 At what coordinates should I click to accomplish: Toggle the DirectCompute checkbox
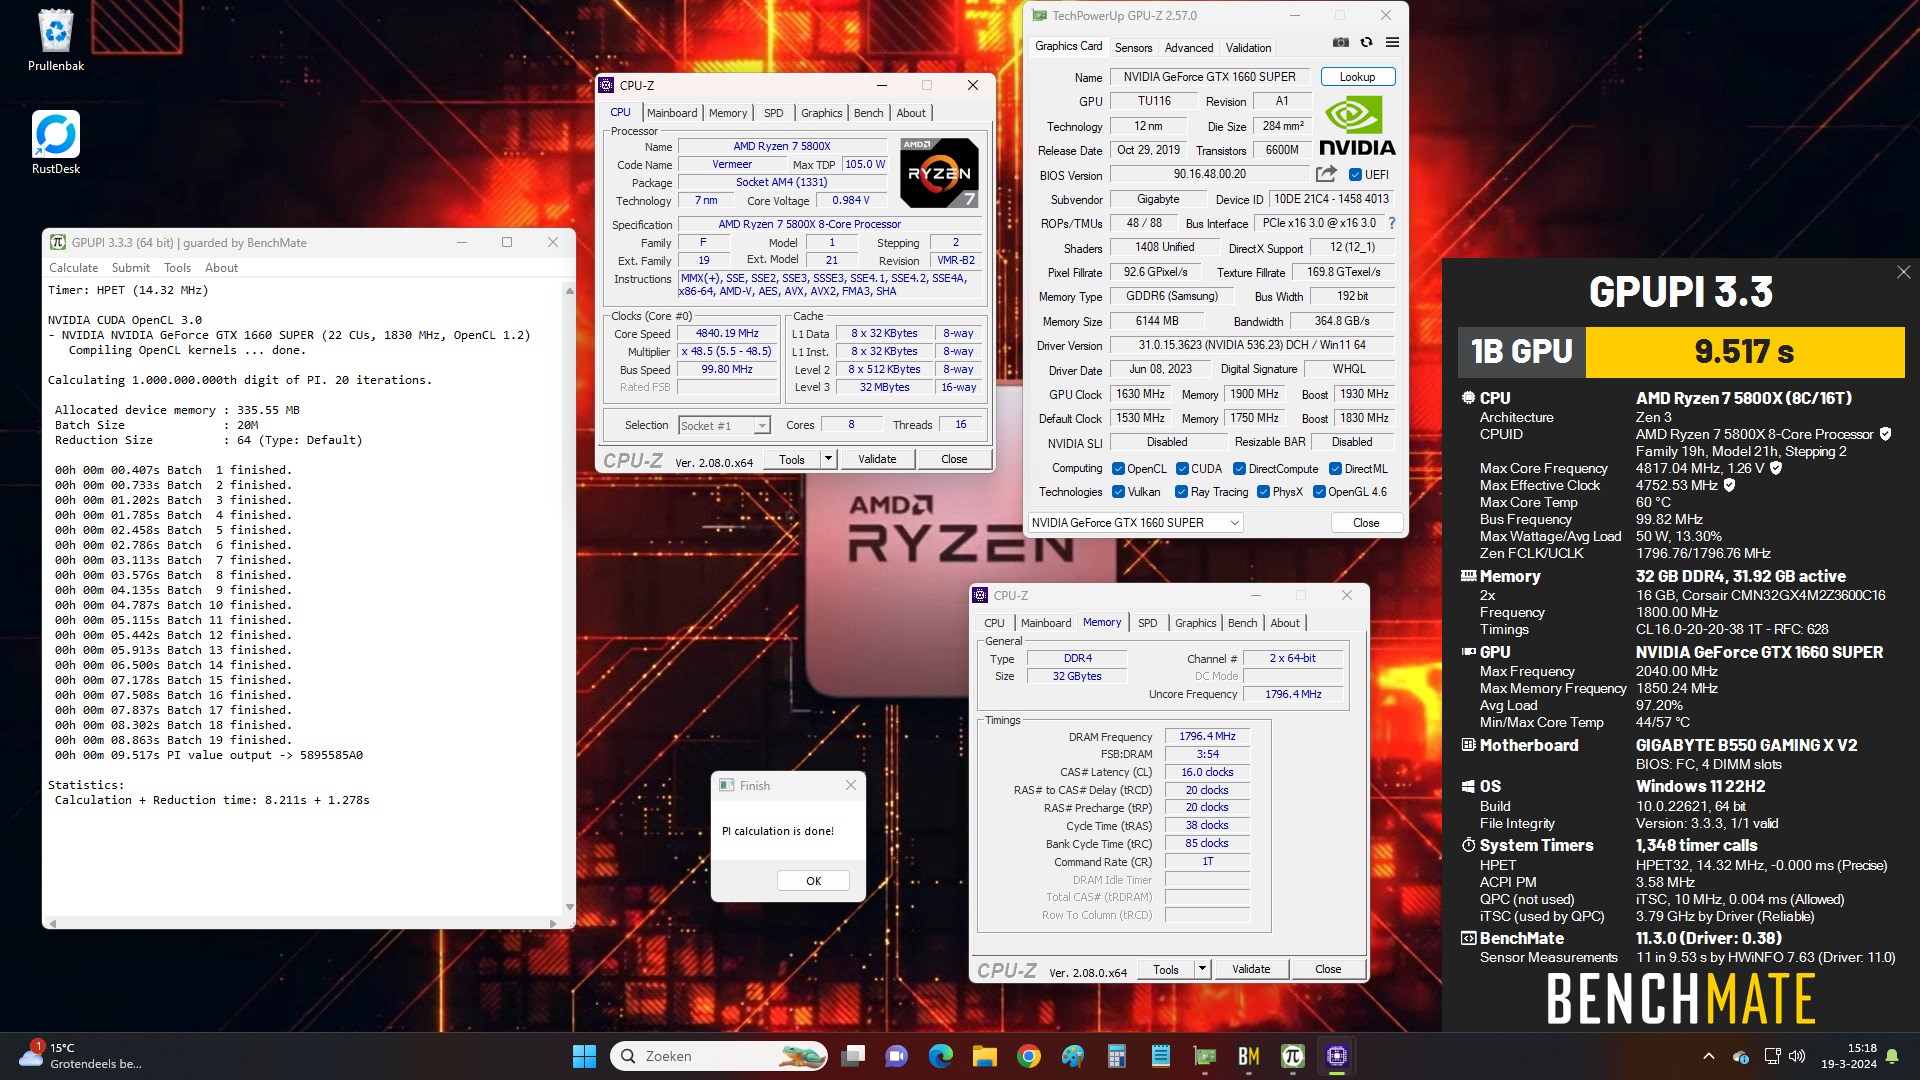pos(1239,468)
